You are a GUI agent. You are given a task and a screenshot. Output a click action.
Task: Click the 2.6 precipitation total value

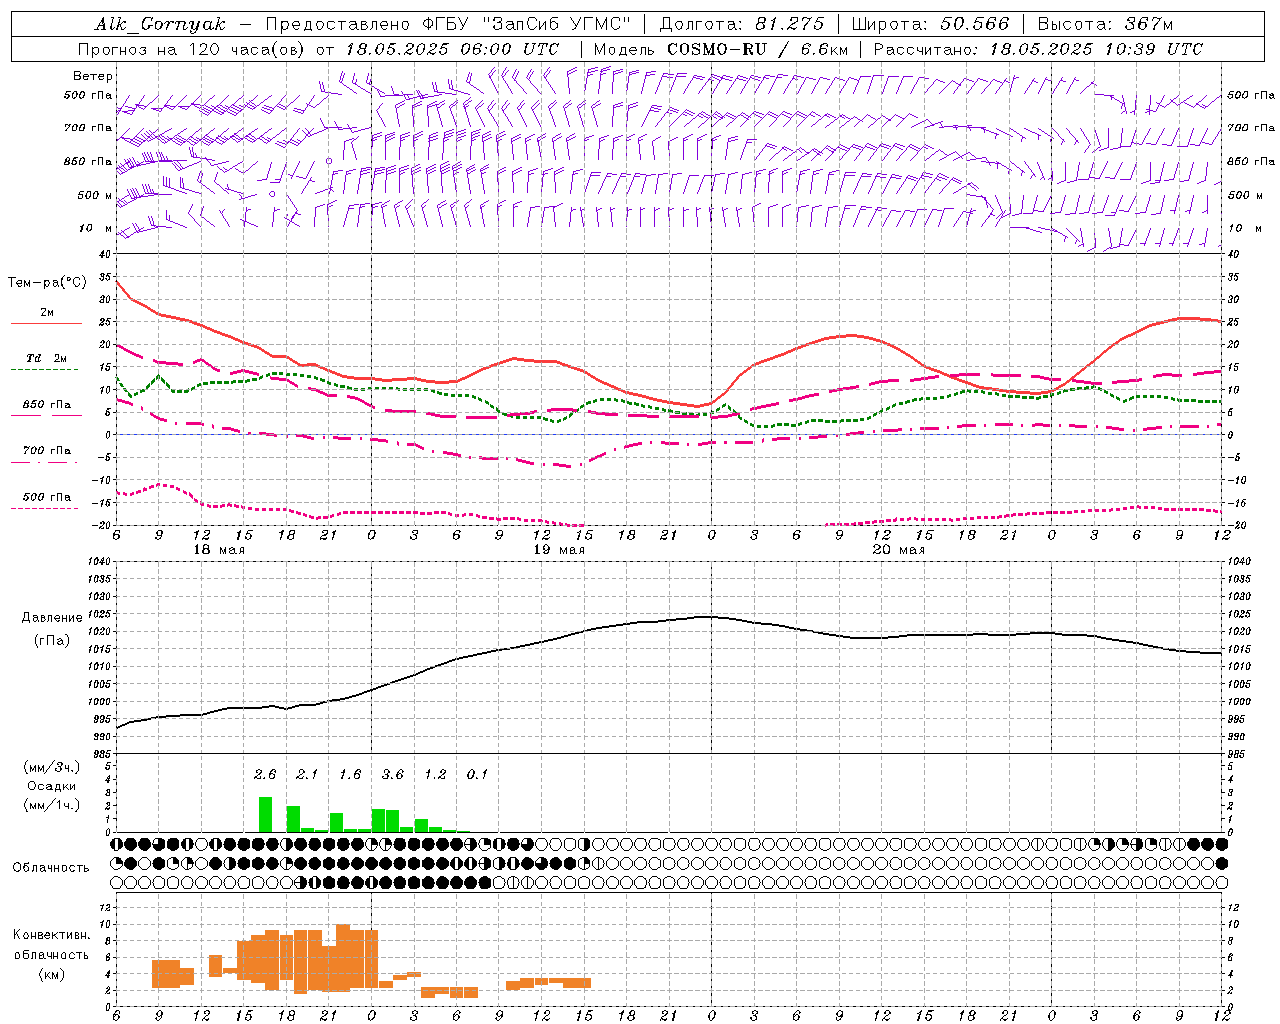click(x=265, y=775)
